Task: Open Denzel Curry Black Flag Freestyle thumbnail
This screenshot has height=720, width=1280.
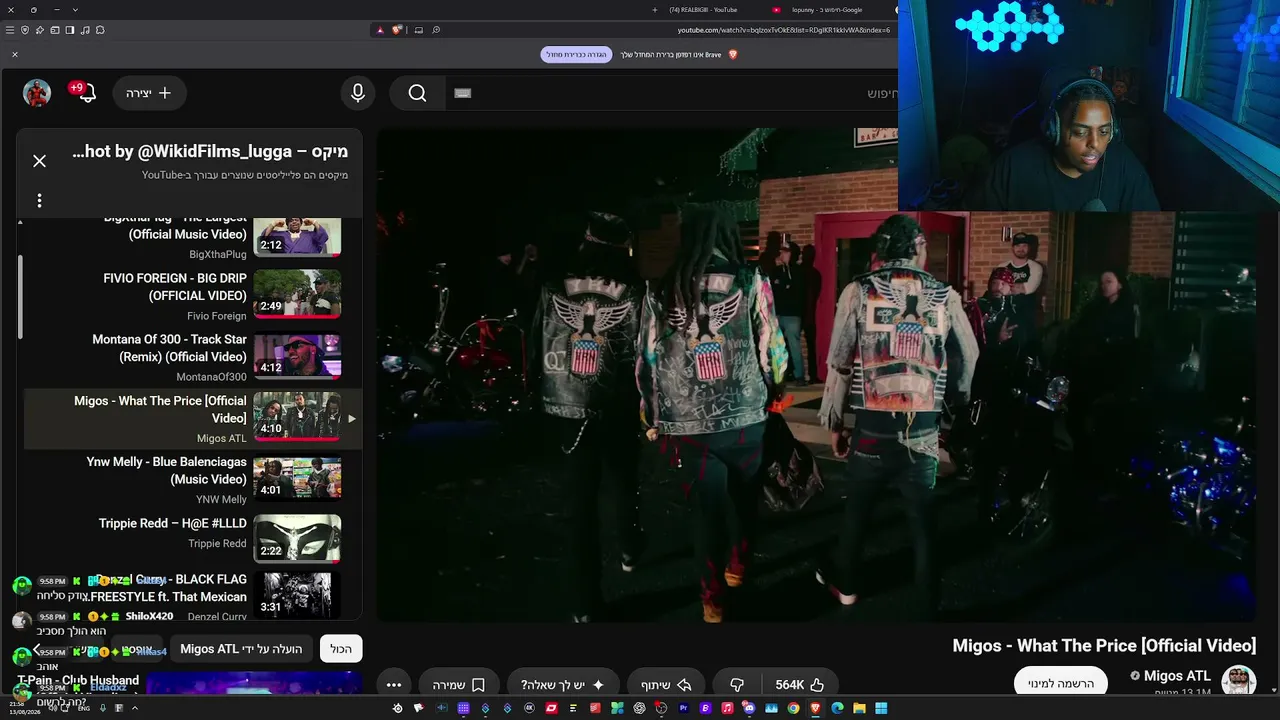Action: tap(297, 594)
